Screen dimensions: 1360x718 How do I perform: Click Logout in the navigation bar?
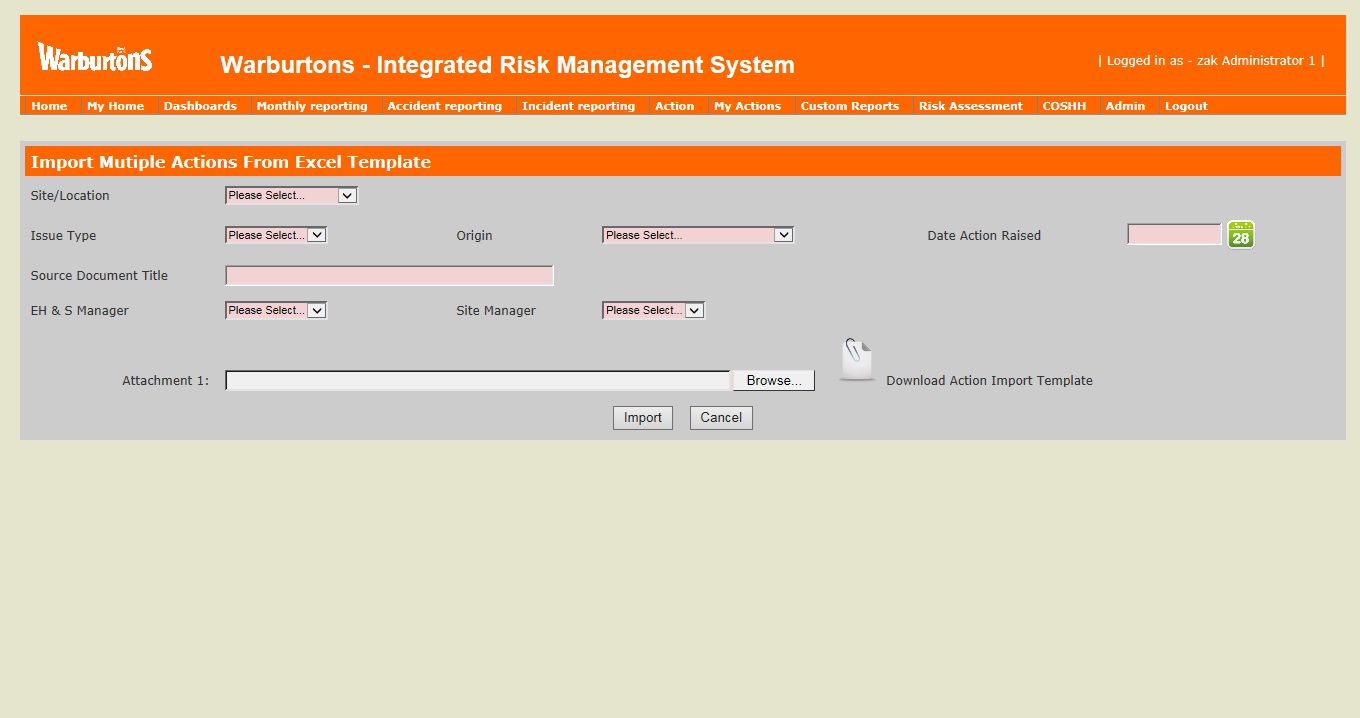click(1186, 106)
